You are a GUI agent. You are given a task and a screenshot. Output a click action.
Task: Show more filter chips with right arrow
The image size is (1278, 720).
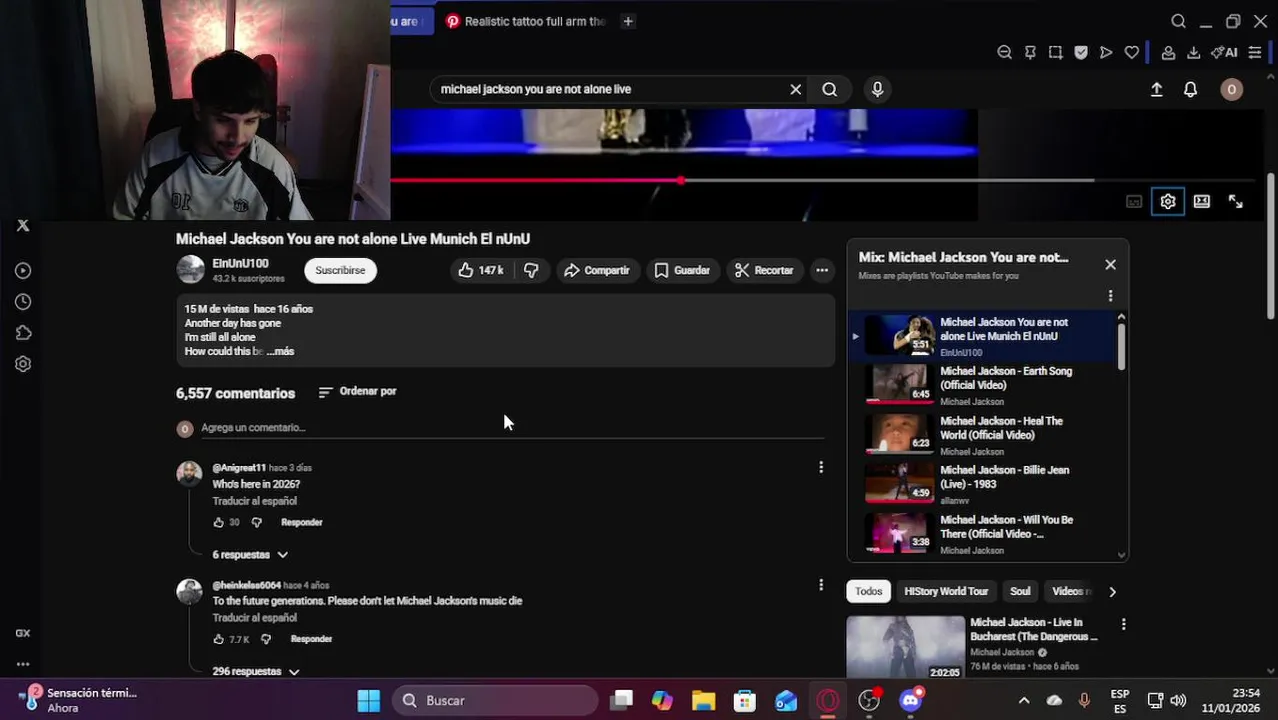click(x=1112, y=591)
